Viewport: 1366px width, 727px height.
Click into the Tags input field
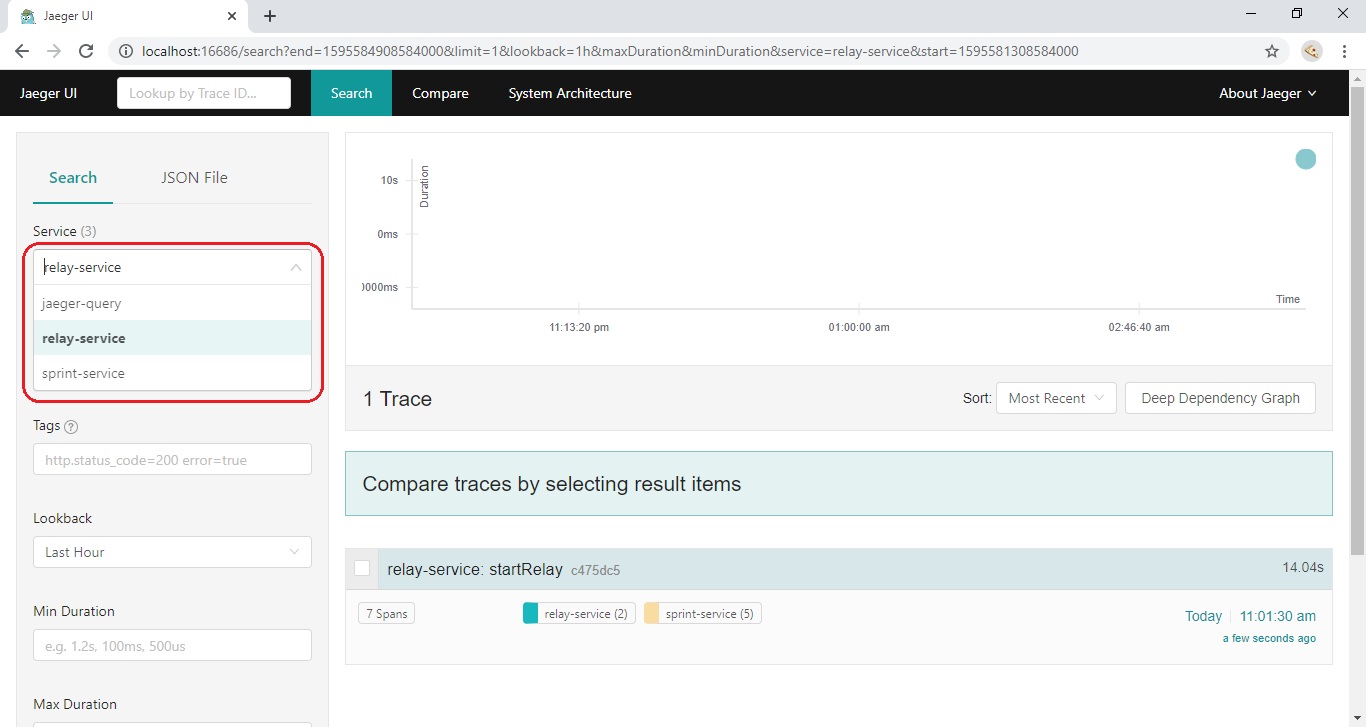(x=172, y=460)
